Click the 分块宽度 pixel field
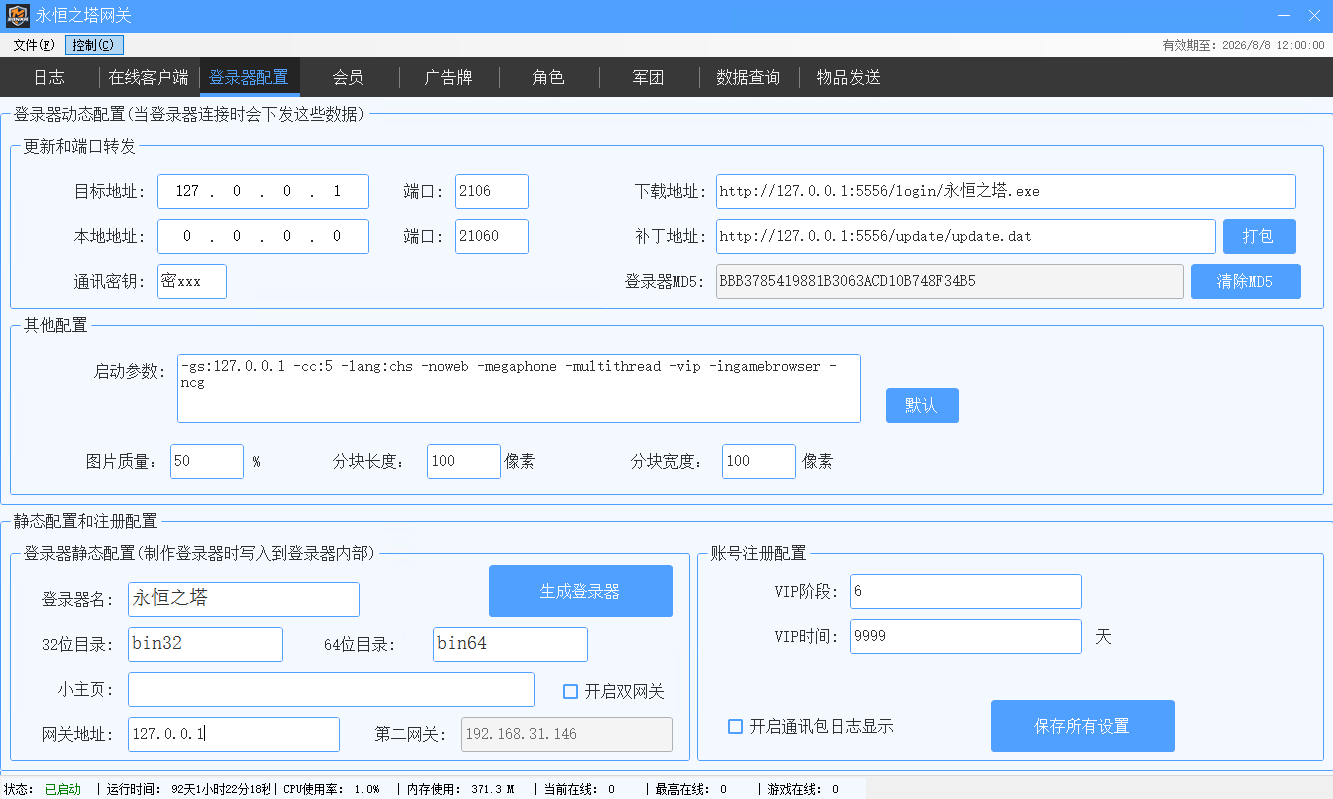This screenshot has height=799, width=1333. click(759, 461)
